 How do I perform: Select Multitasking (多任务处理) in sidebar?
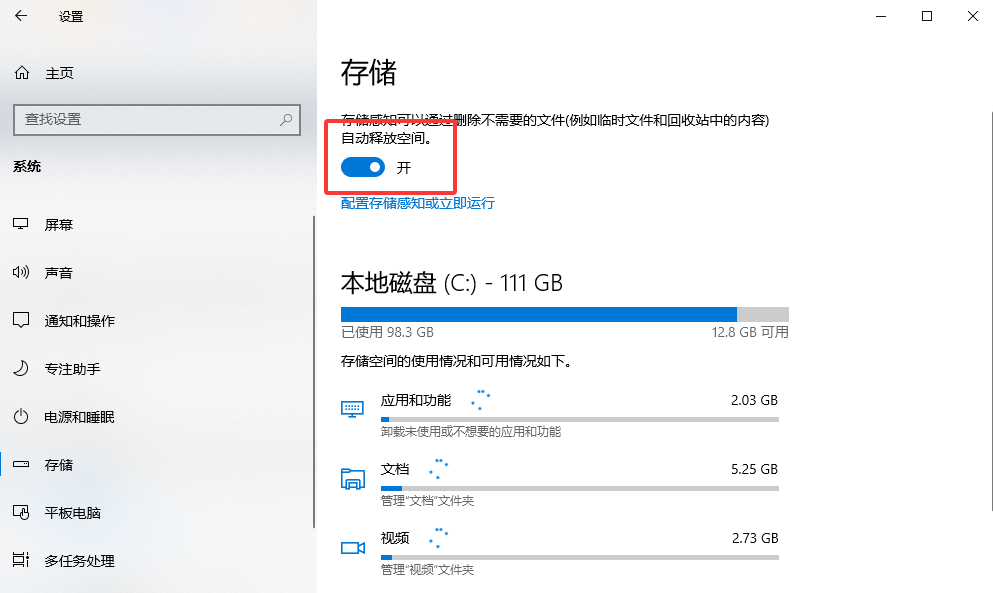click(x=80, y=561)
